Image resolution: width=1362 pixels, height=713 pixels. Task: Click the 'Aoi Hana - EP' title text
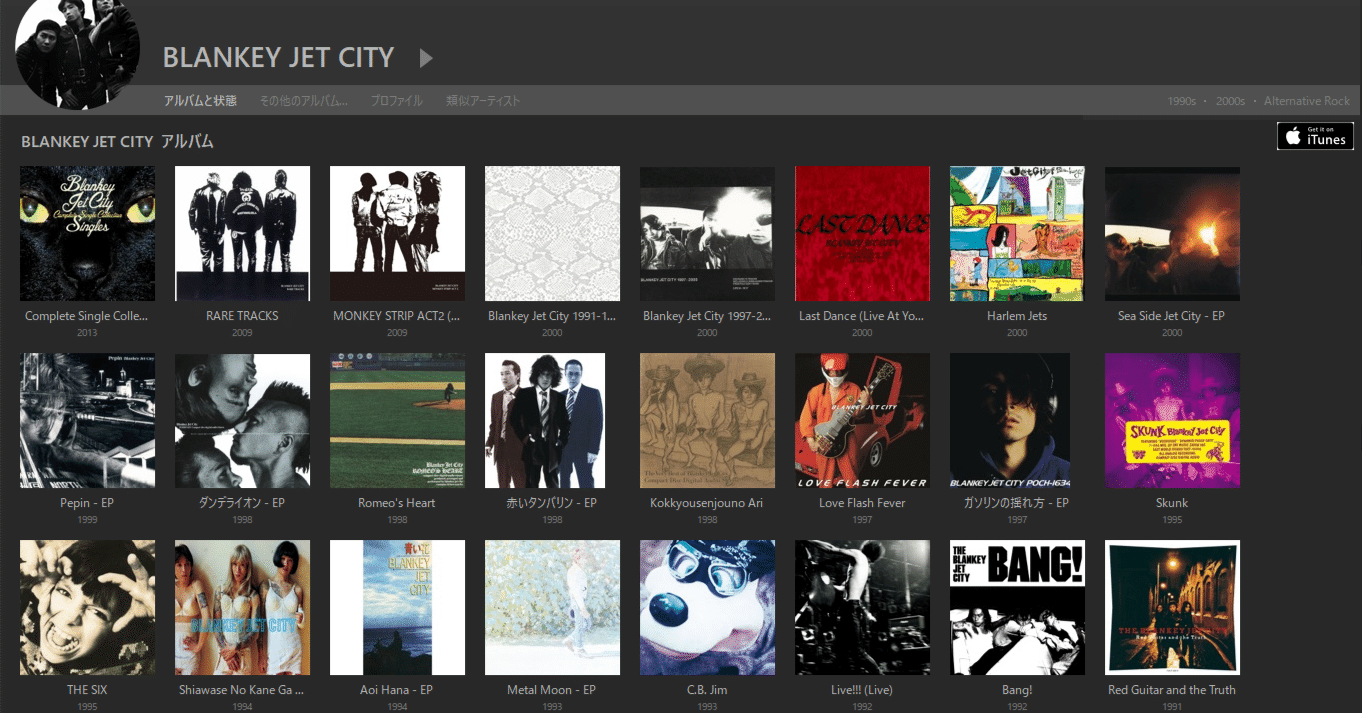click(397, 690)
